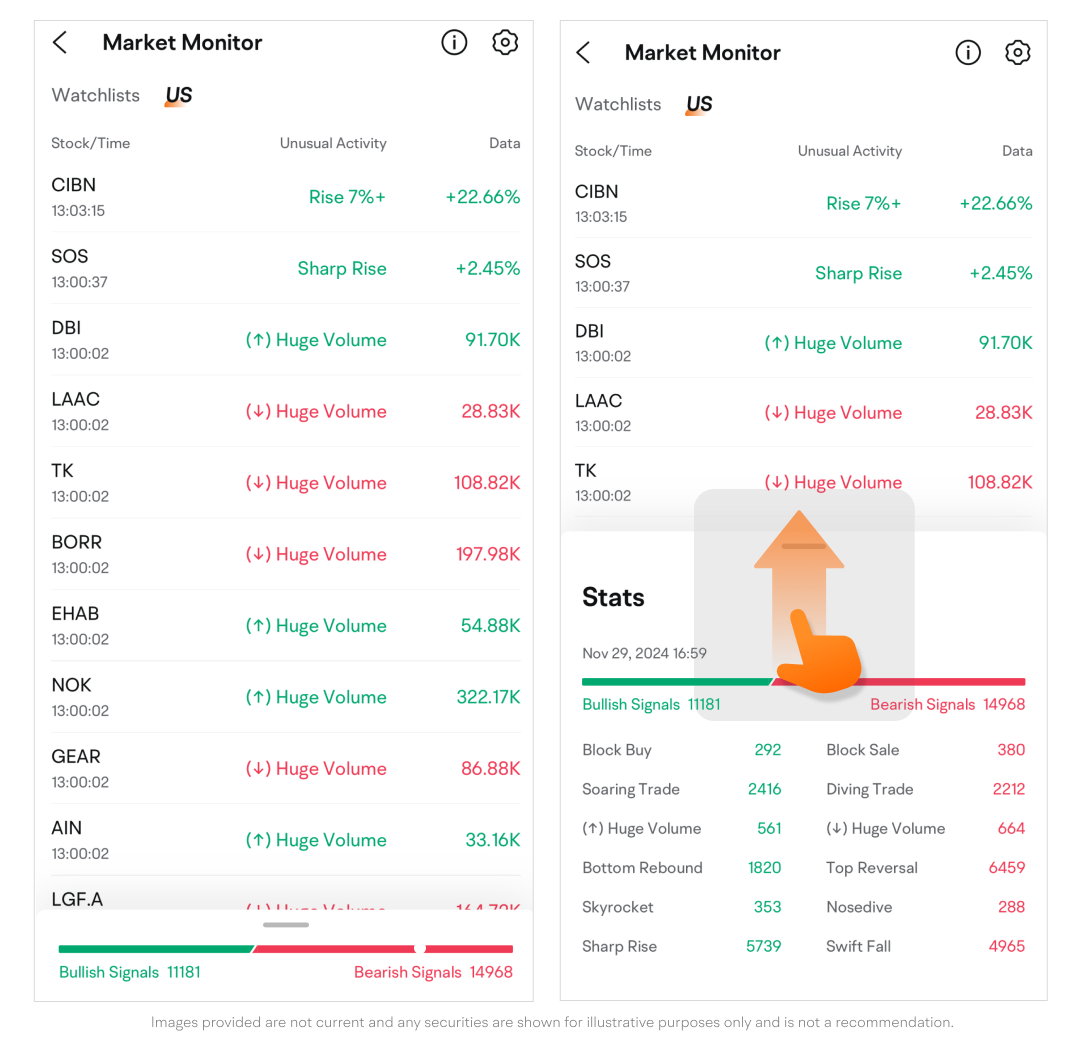1080x1052 pixels.
Task: Expand the drag handle above Bullish Signals bar
Action: pyautogui.click(x=286, y=925)
